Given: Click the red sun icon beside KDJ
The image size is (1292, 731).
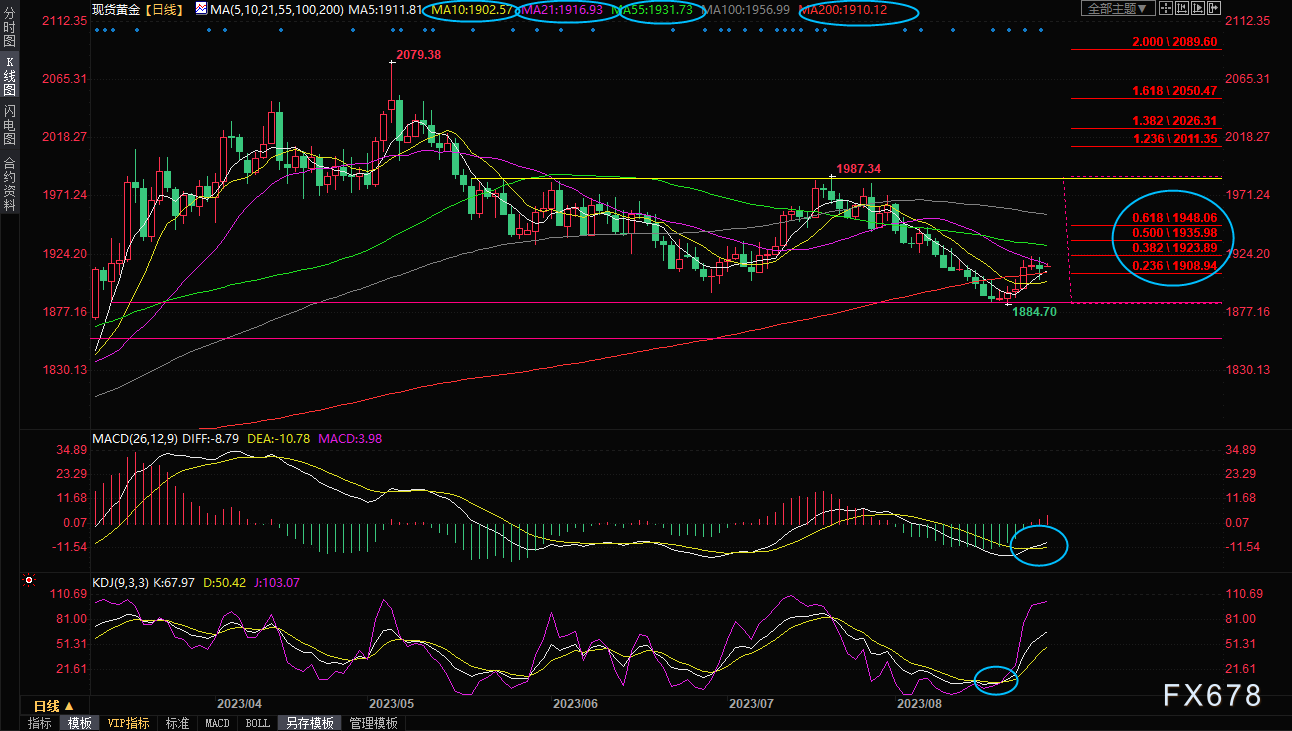Looking at the screenshot, I should click(29, 581).
